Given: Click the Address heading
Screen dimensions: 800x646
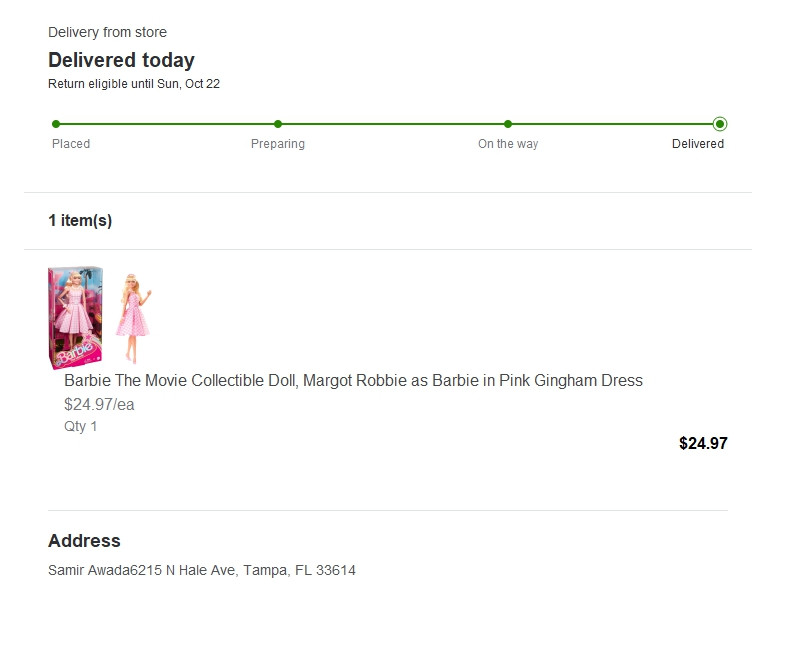Looking at the screenshot, I should tap(84, 541).
